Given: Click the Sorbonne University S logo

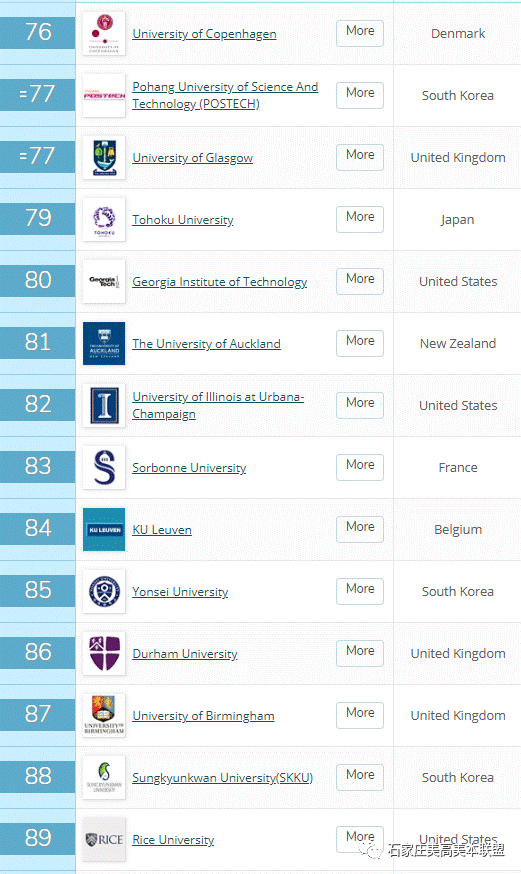Looking at the screenshot, I should [104, 468].
